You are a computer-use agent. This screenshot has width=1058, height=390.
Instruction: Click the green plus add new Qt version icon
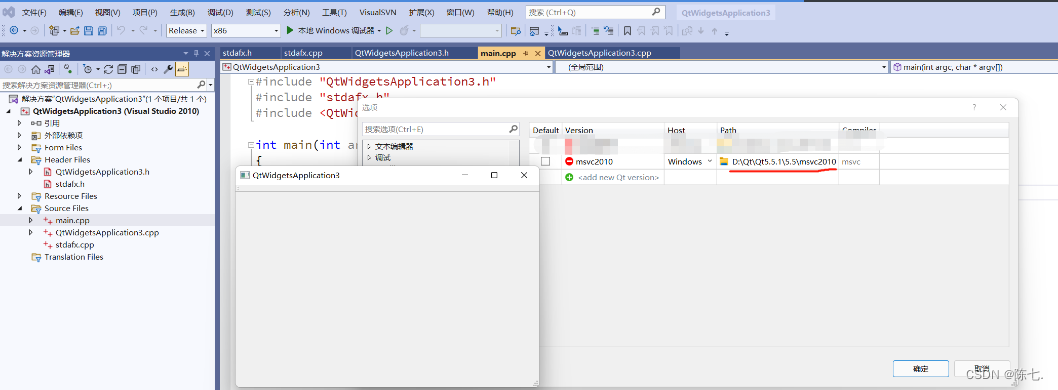[x=569, y=177]
